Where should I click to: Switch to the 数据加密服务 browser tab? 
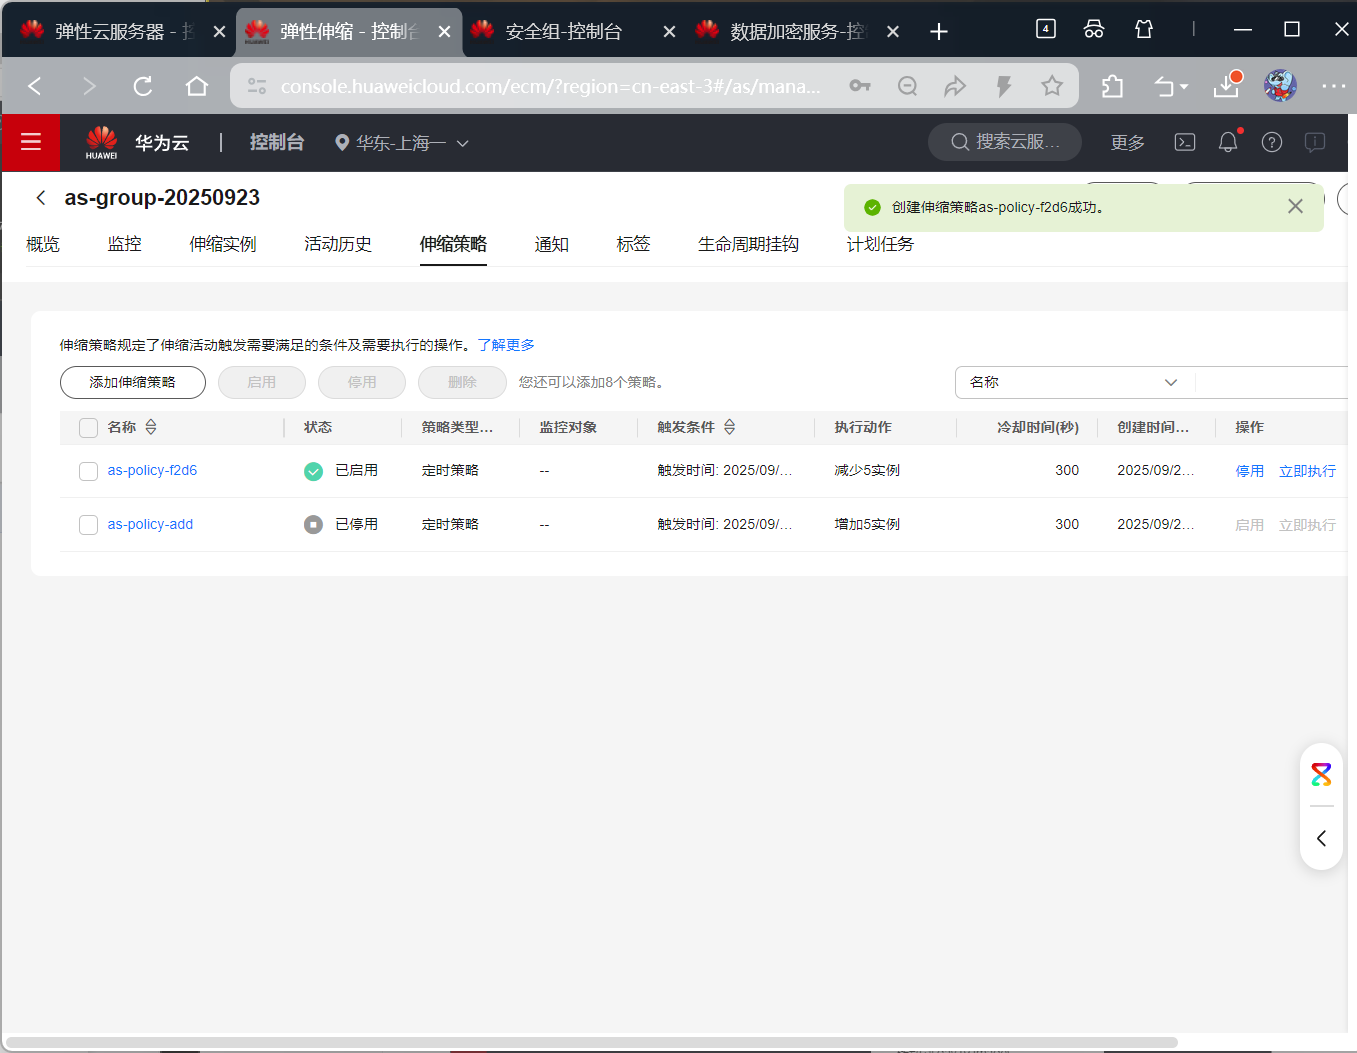coord(797,32)
